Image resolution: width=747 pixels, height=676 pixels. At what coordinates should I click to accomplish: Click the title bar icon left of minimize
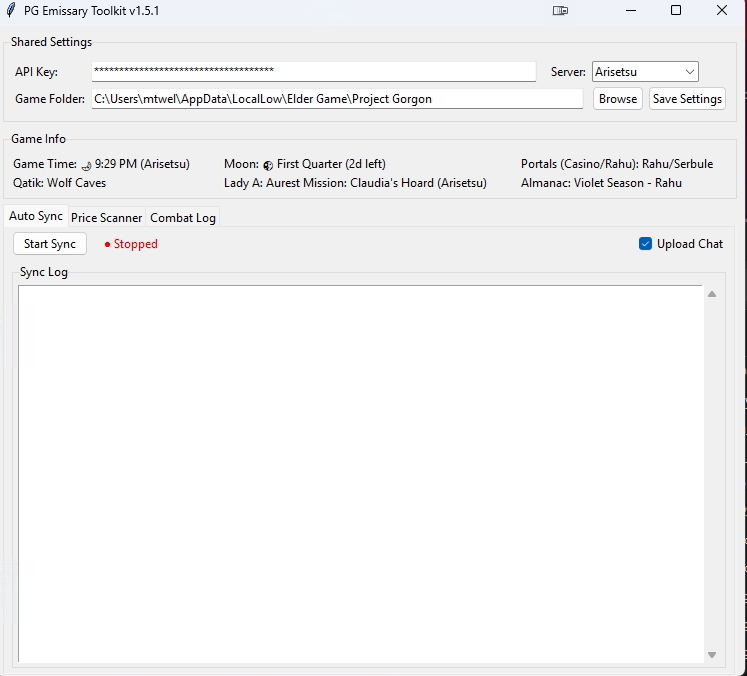tap(560, 11)
